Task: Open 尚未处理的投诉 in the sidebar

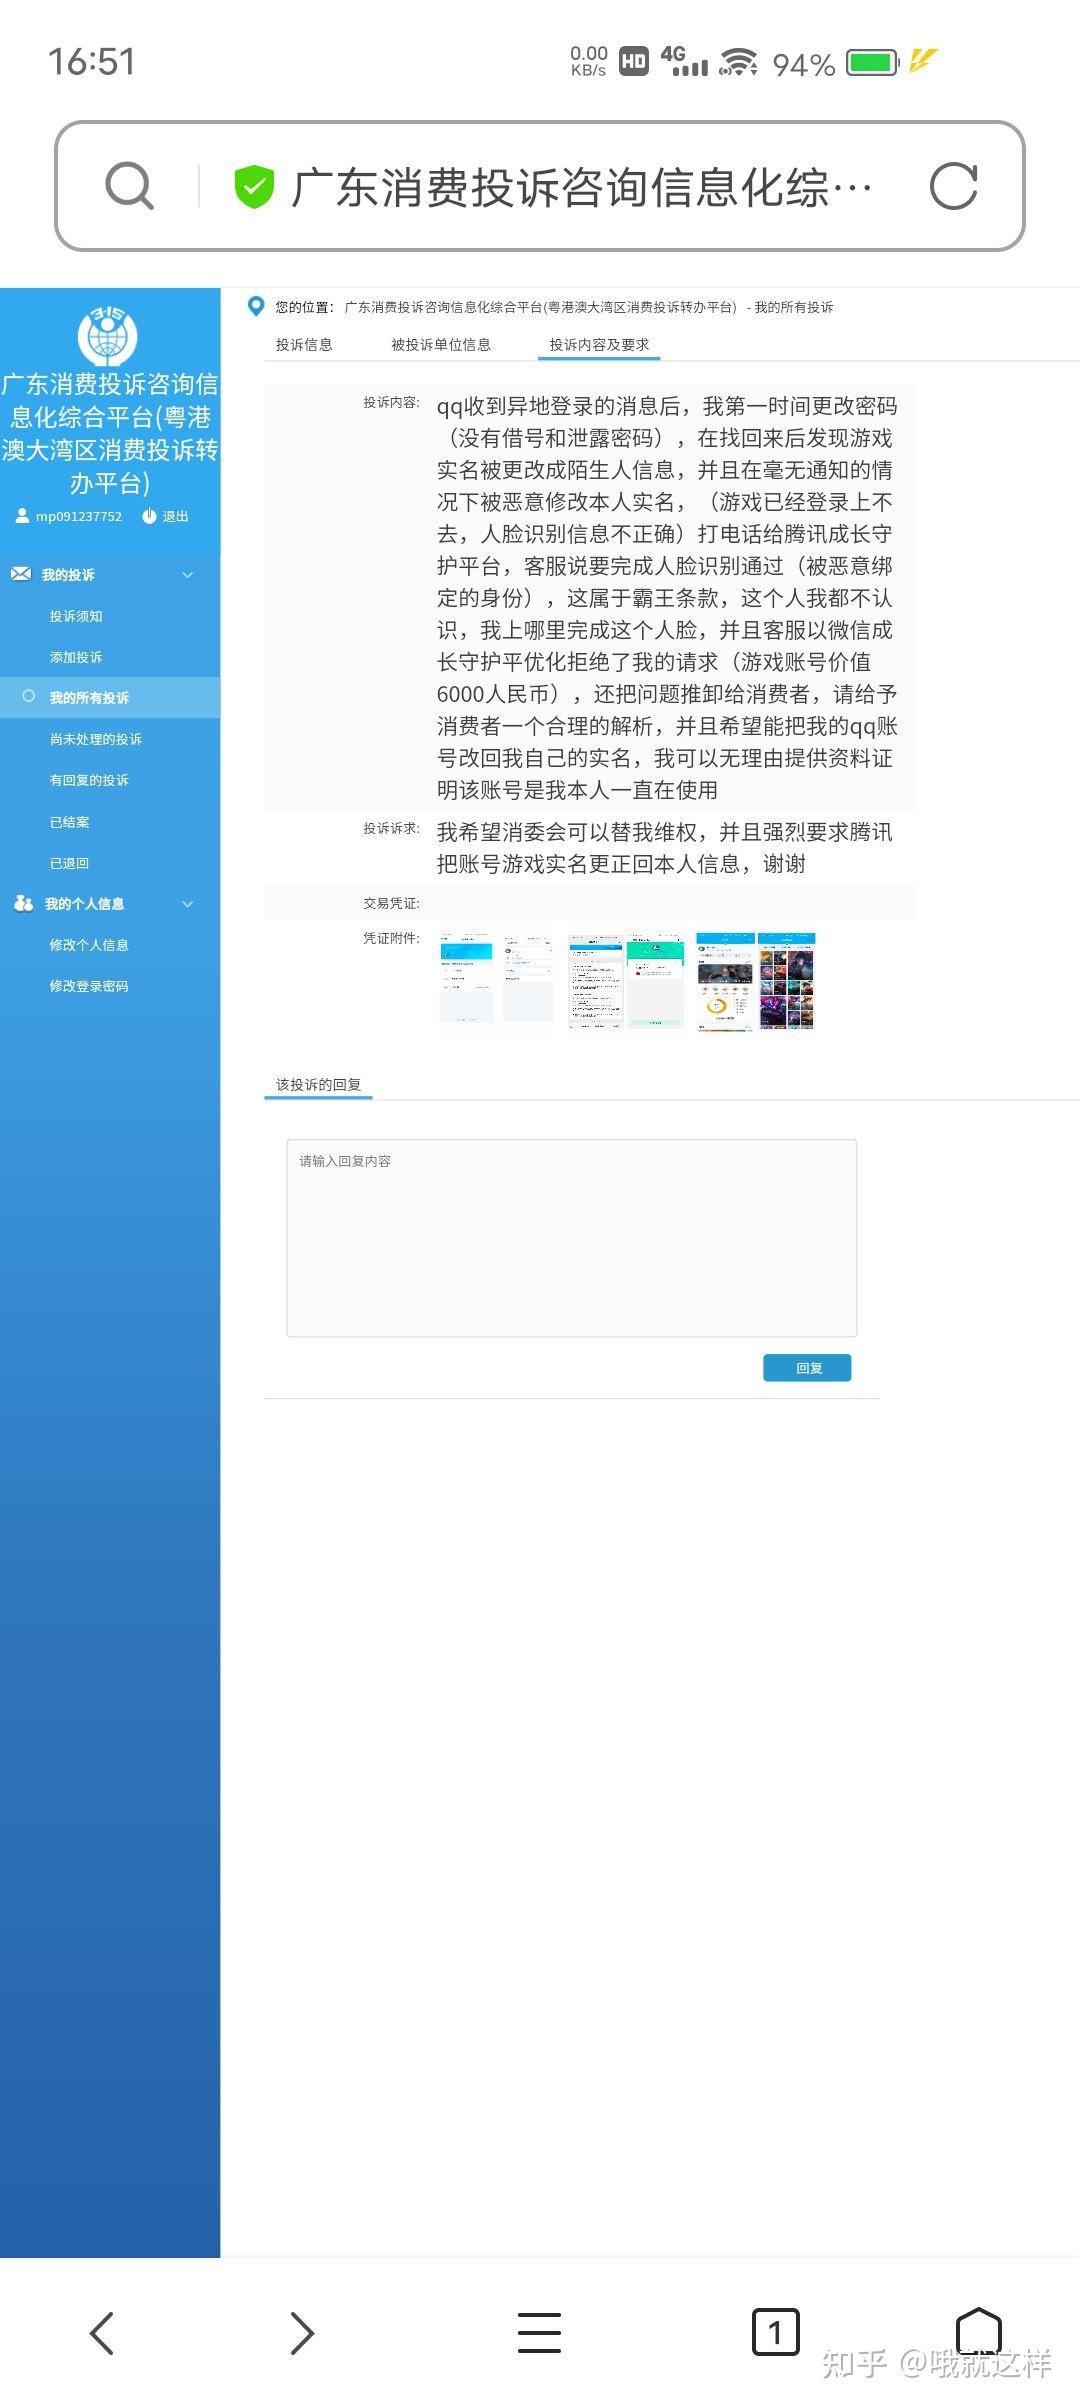Action: (96, 739)
